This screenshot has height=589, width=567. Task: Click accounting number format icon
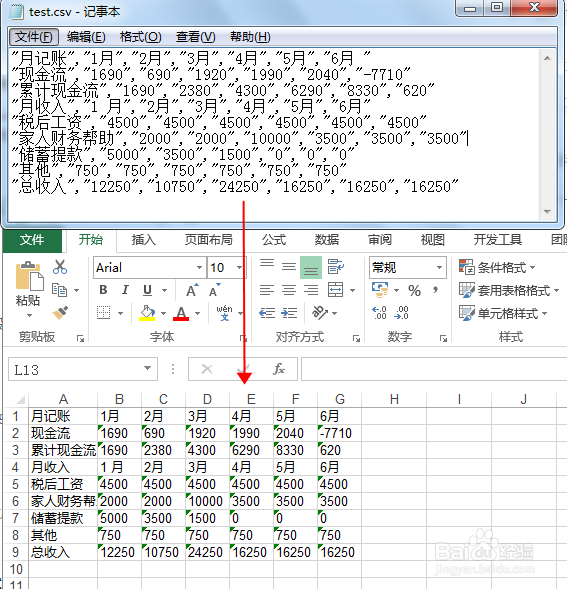pos(380,290)
